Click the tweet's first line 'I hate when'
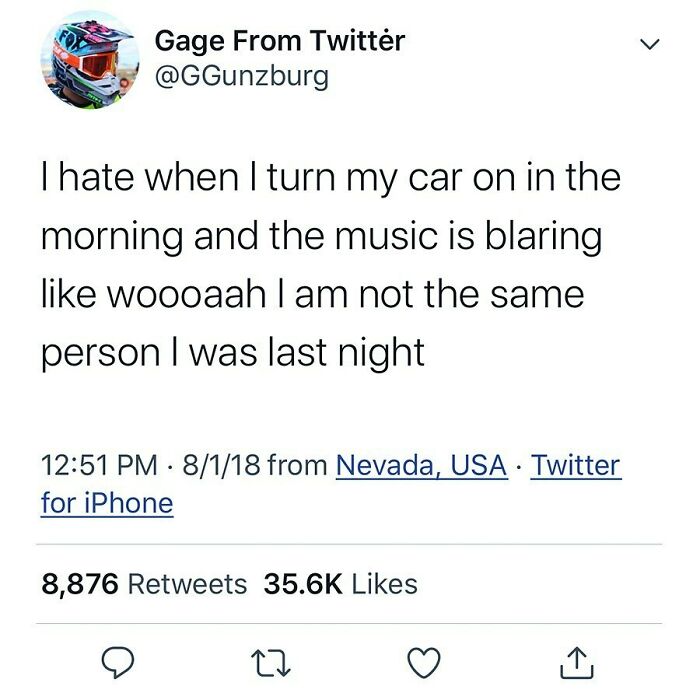Screen dimensions: 700x700 [x=140, y=178]
